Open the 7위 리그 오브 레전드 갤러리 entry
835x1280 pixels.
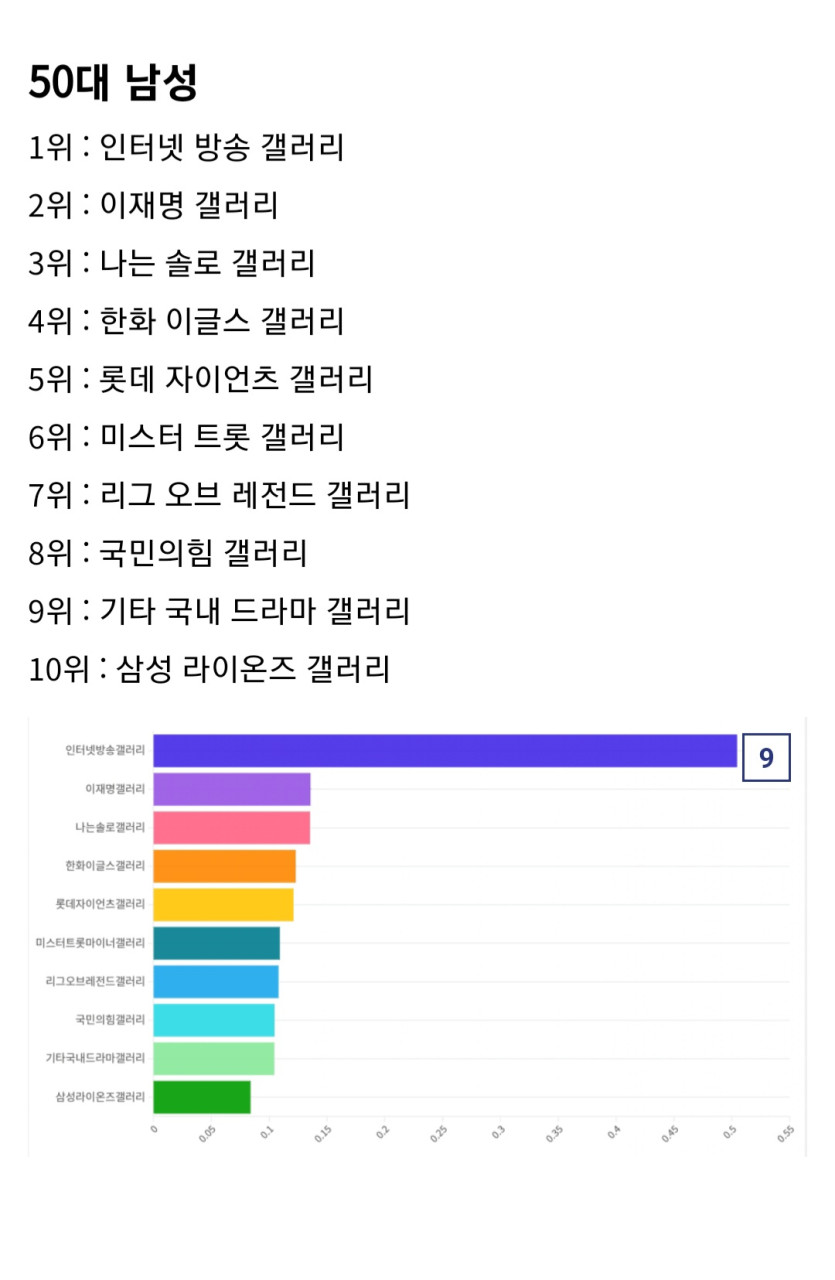219,495
